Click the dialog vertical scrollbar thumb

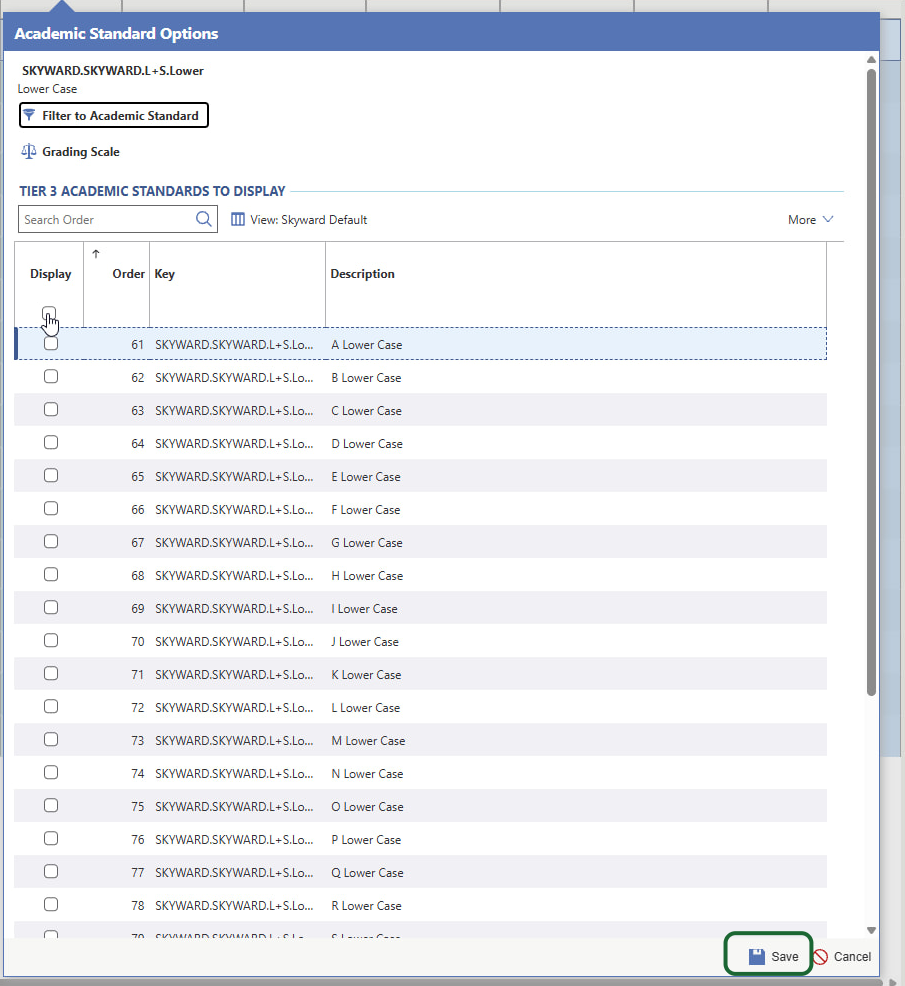871,382
